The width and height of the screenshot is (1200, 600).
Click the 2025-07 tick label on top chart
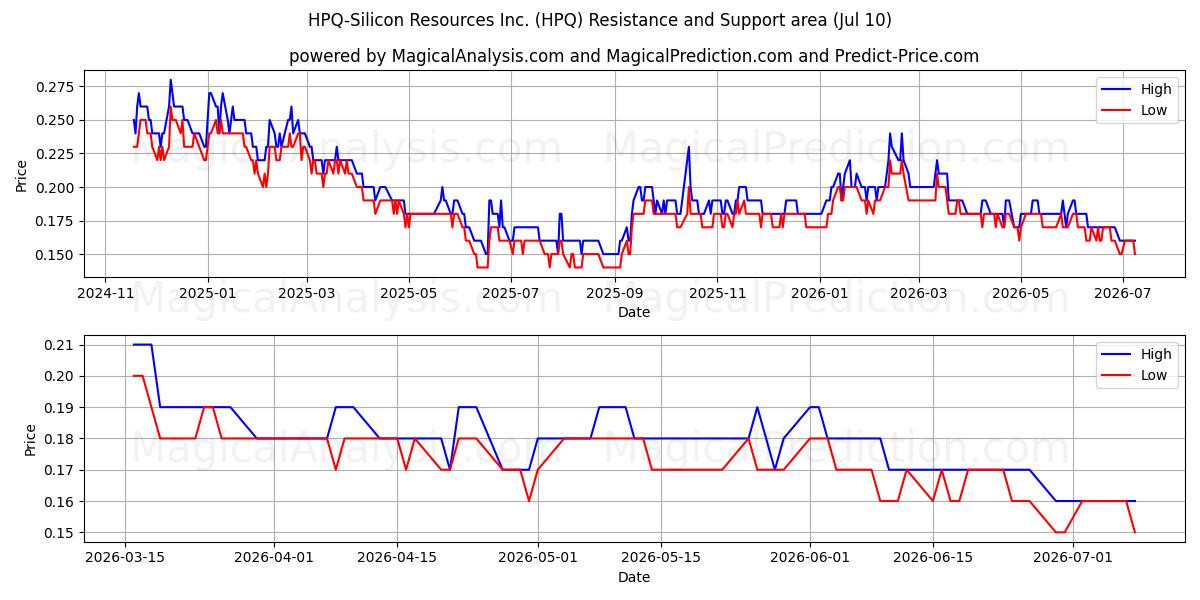[x=511, y=294]
